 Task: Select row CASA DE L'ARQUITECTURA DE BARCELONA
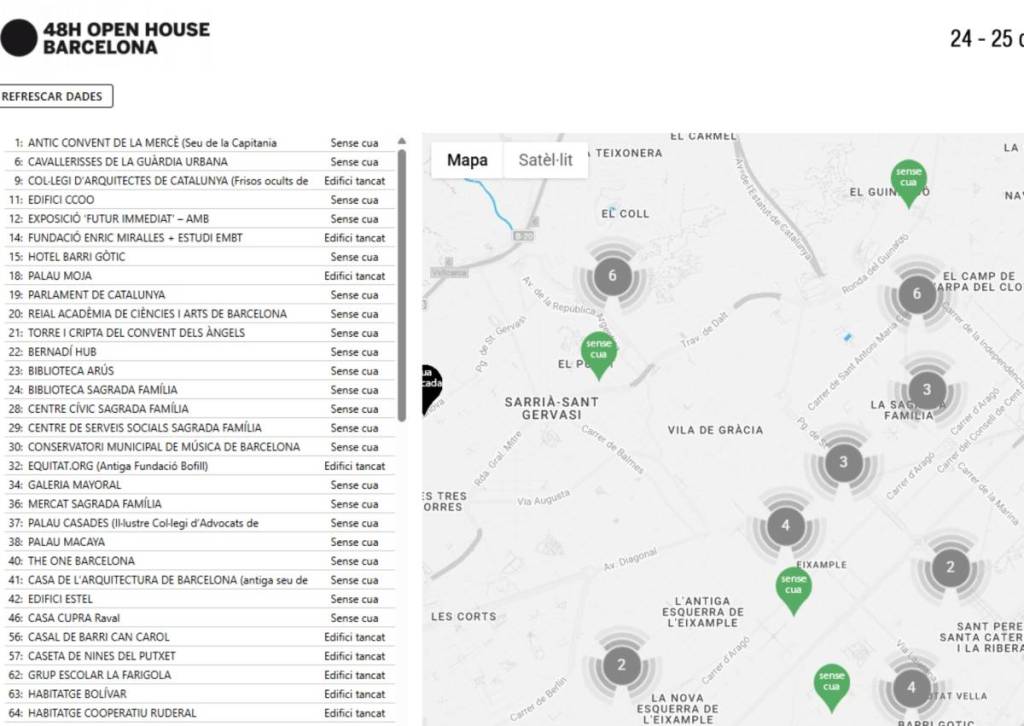point(200,580)
